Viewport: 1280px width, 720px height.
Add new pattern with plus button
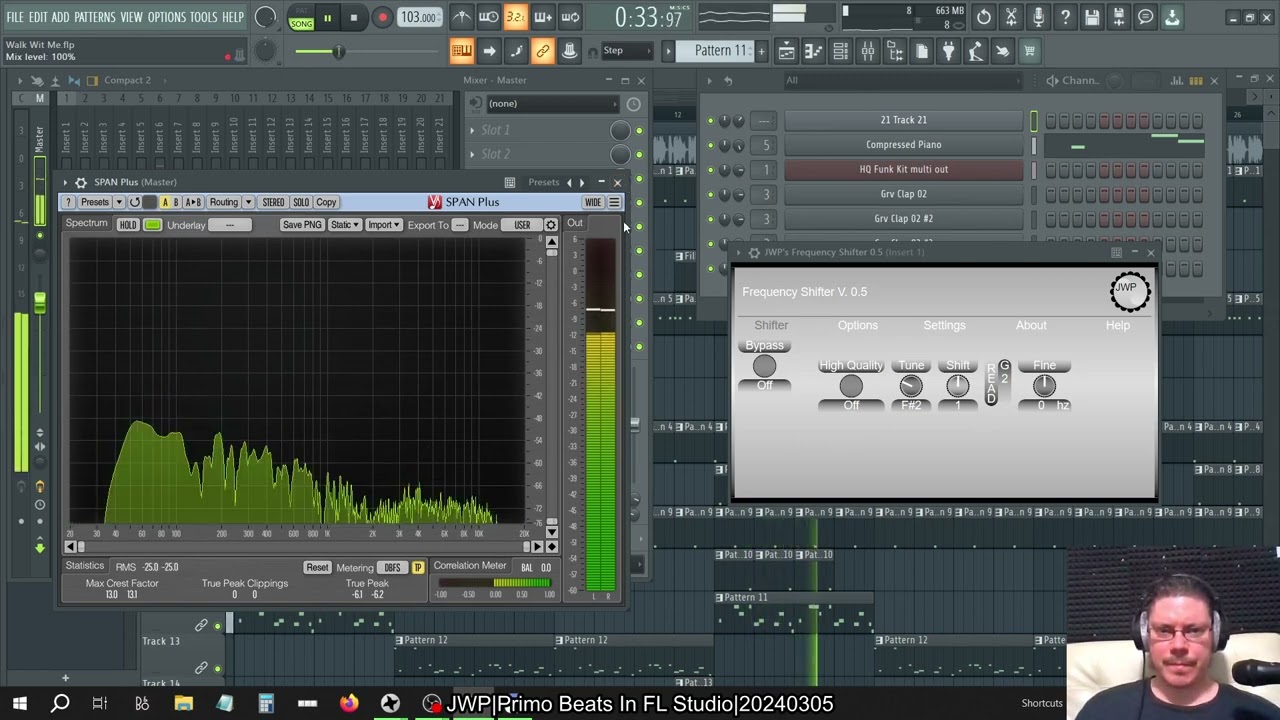point(761,51)
